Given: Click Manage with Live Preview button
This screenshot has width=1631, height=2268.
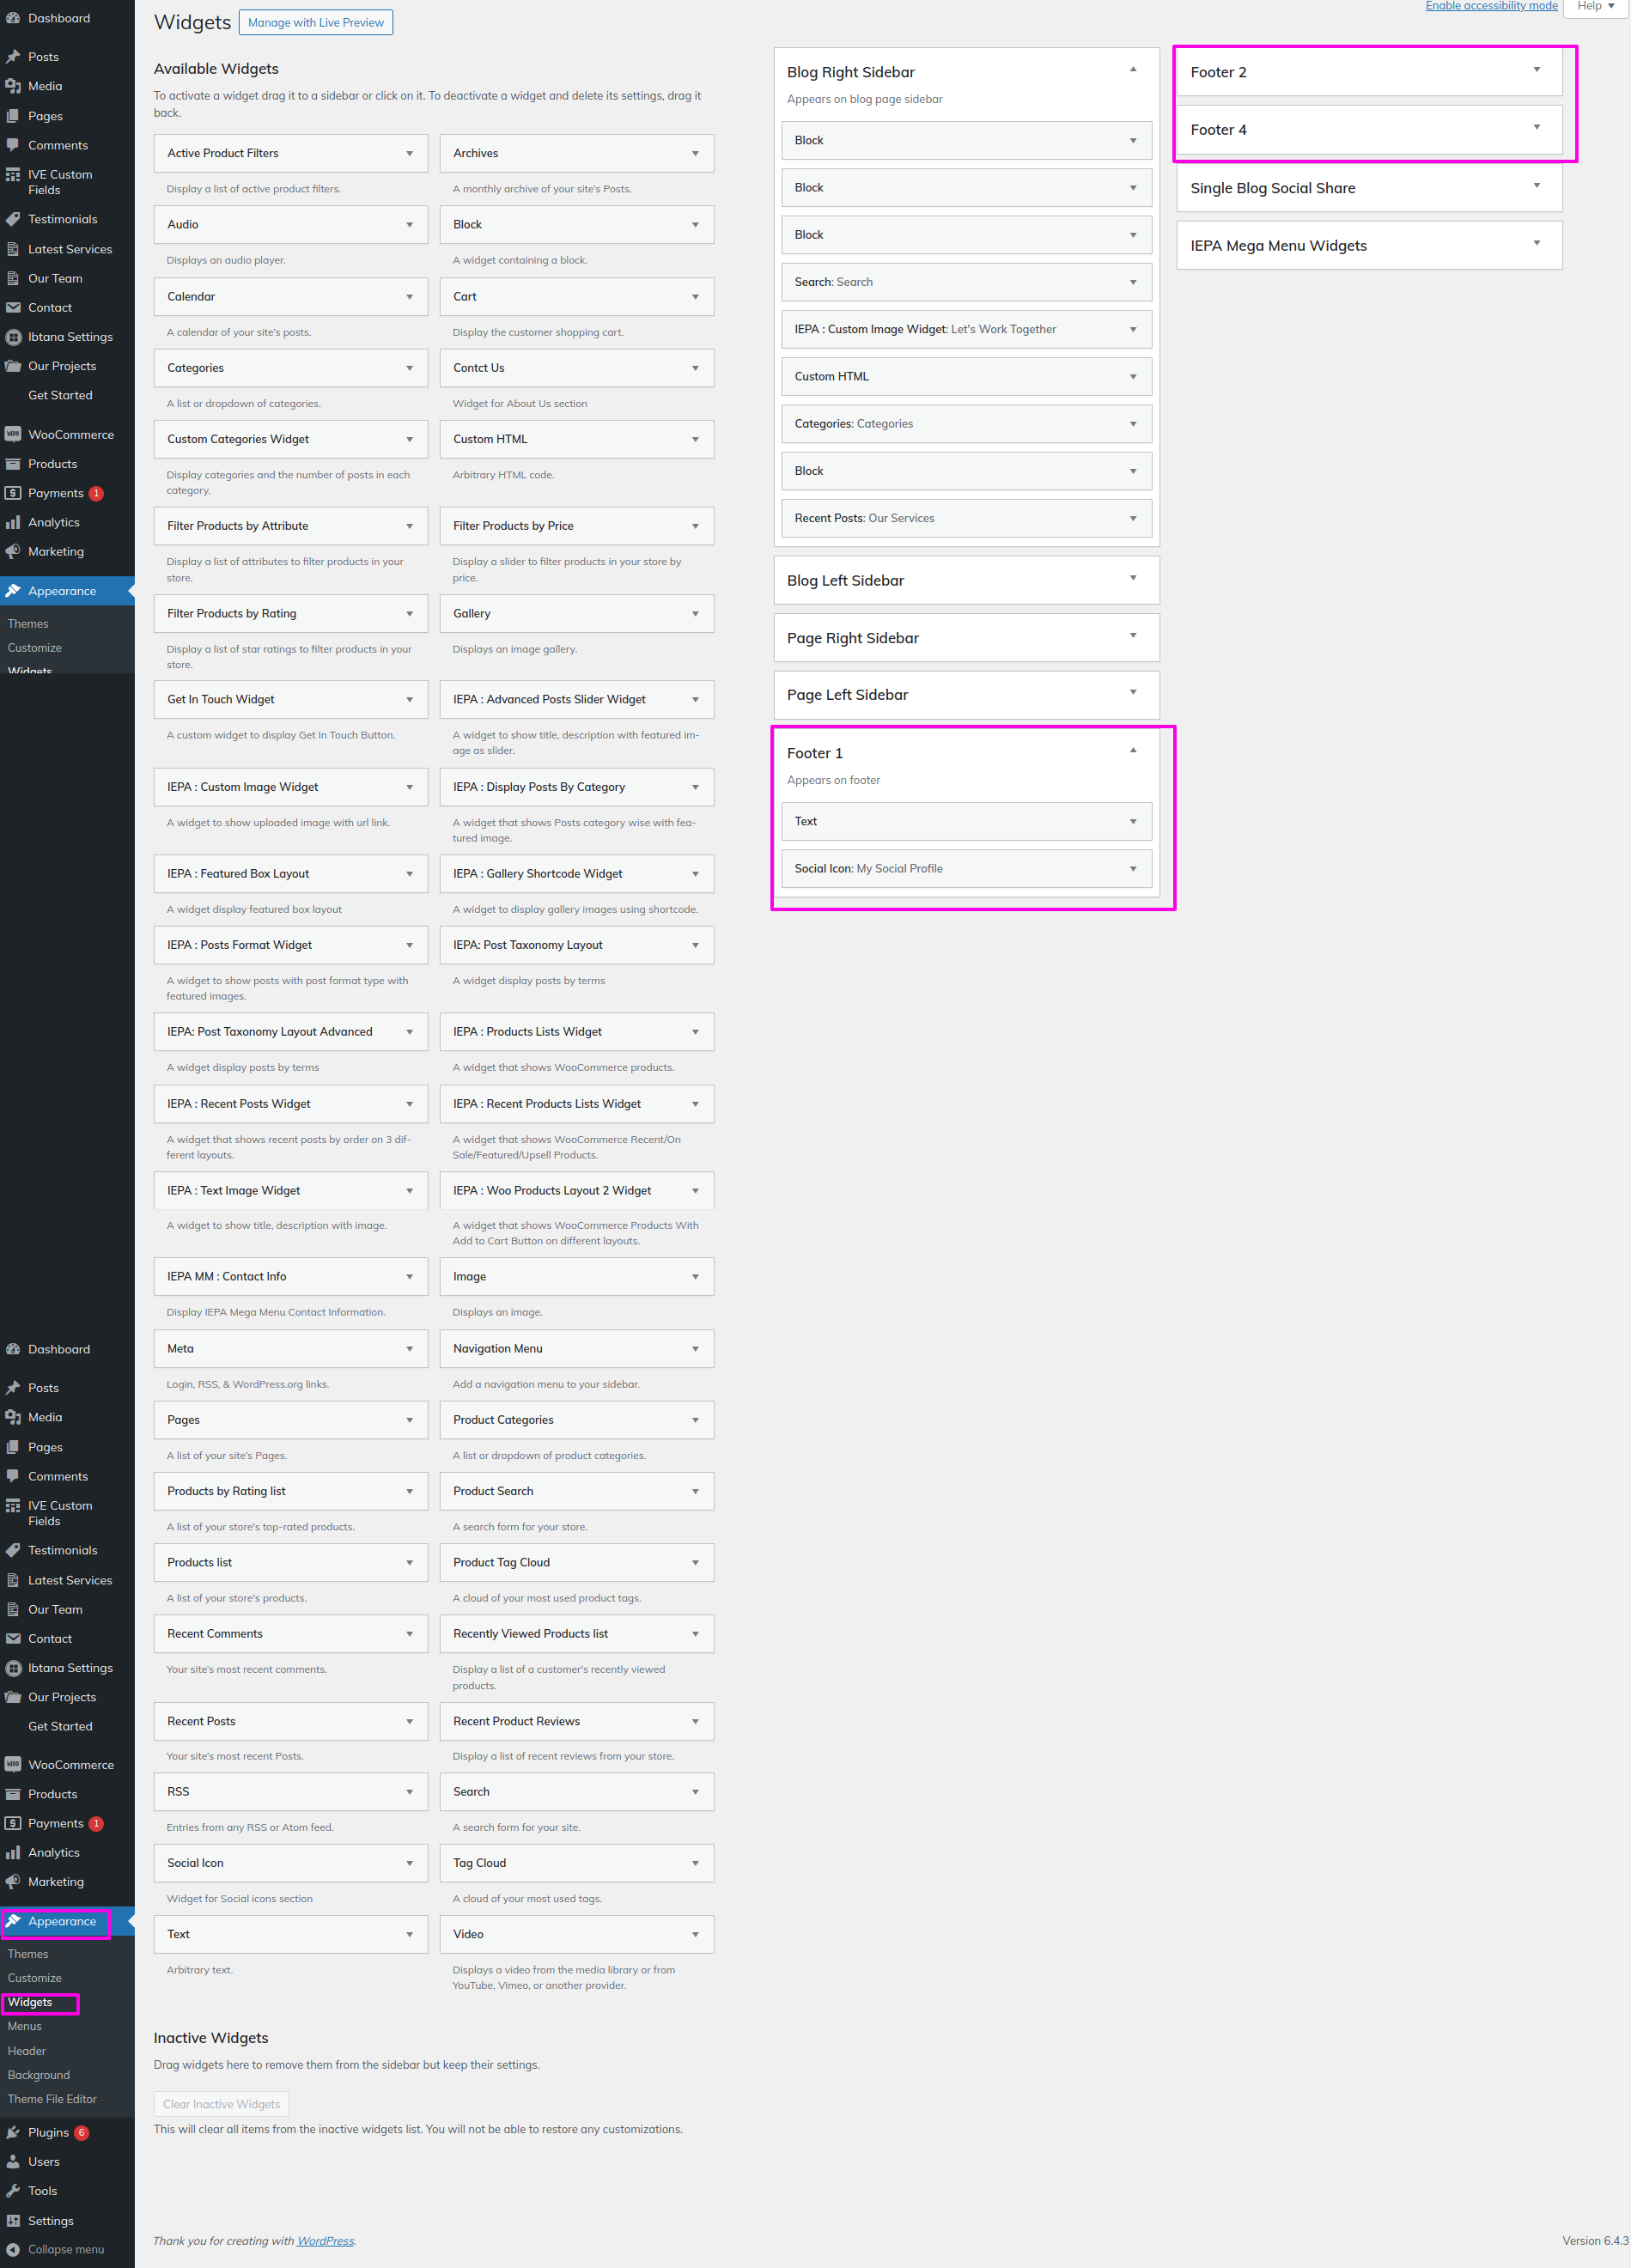Looking at the screenshot, I should (315, 23).
